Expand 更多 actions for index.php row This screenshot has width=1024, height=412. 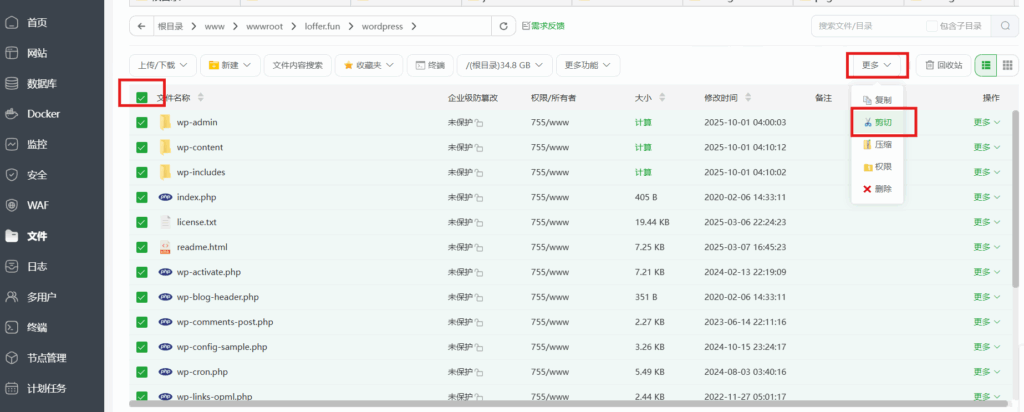[986, 197]
